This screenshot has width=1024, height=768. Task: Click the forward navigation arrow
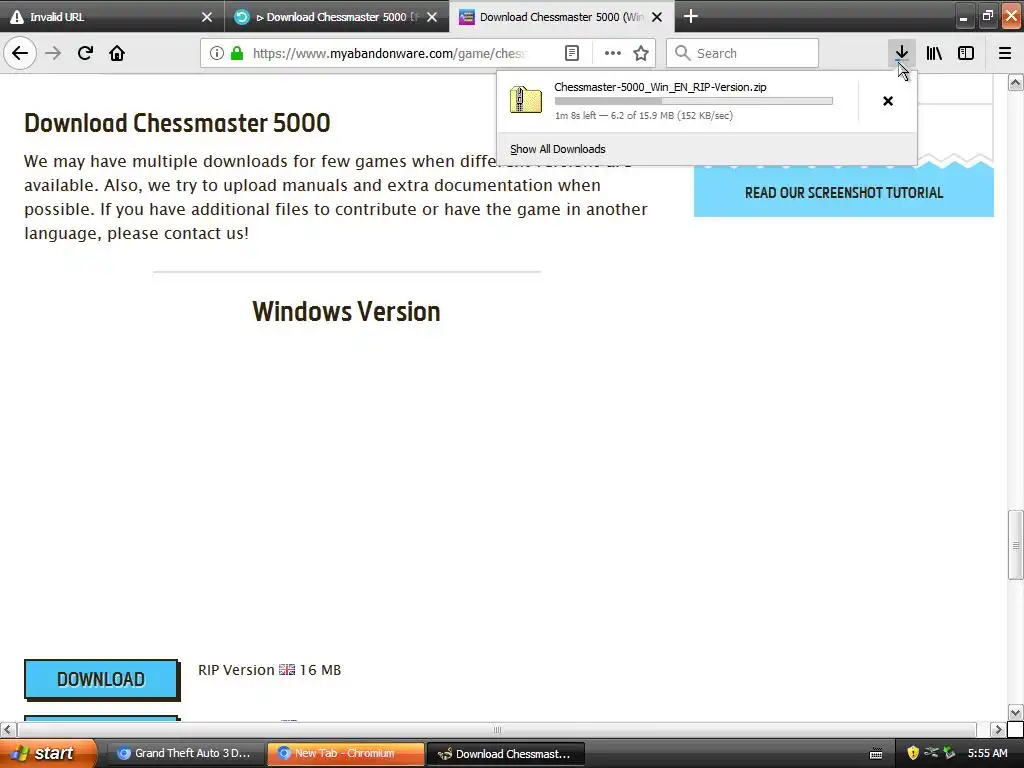(x=53, y=53)
